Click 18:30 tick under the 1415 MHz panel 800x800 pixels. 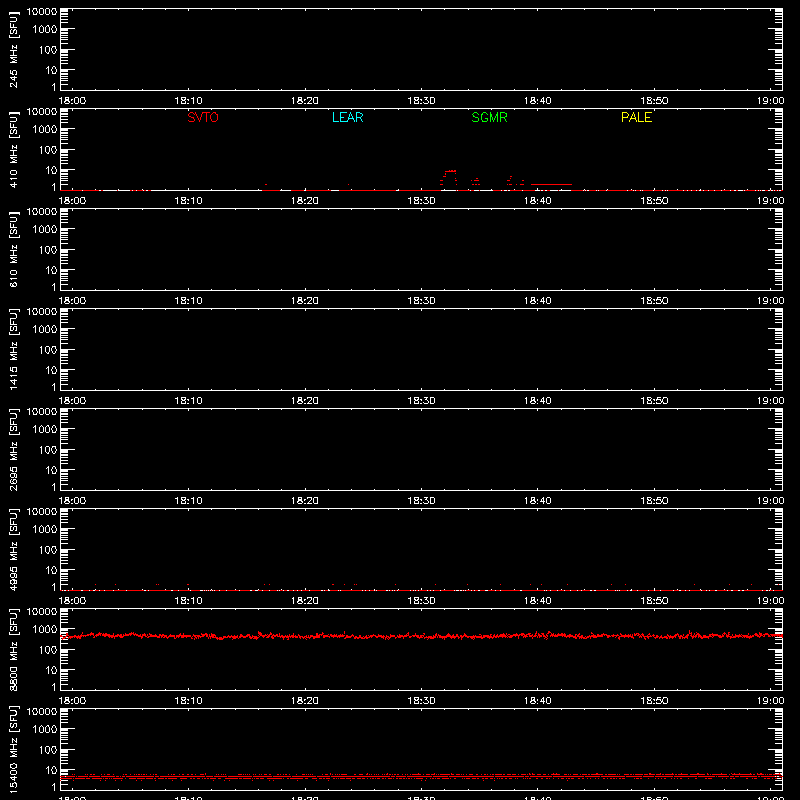(x=421, y=401)
